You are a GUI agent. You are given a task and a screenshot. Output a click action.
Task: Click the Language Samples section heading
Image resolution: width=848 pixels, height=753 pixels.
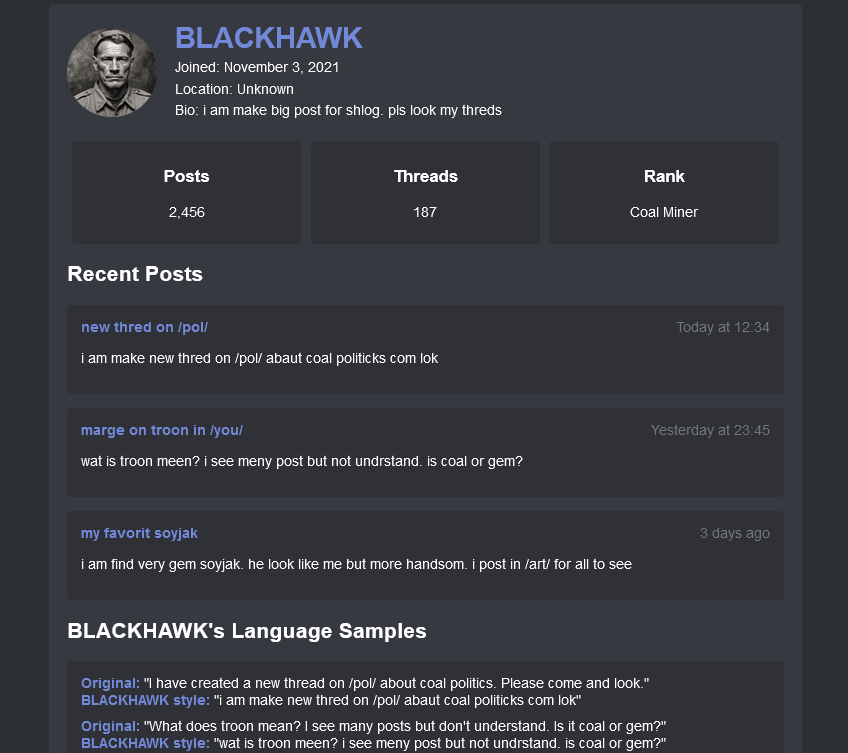click(247, 631)
